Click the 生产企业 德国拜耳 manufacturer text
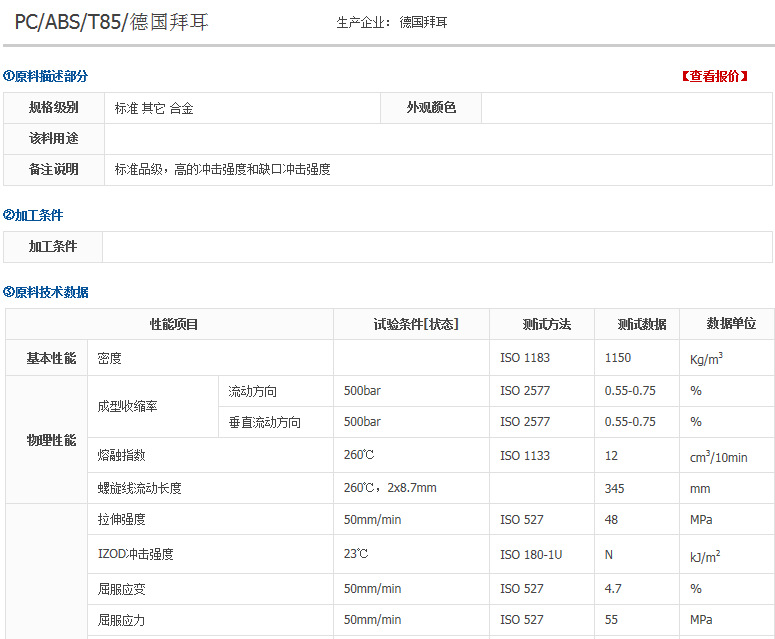775x639 pixels. point(392,22)
